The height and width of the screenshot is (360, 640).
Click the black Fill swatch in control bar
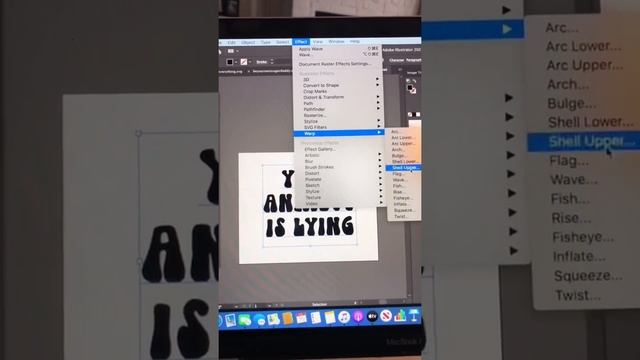230,62
